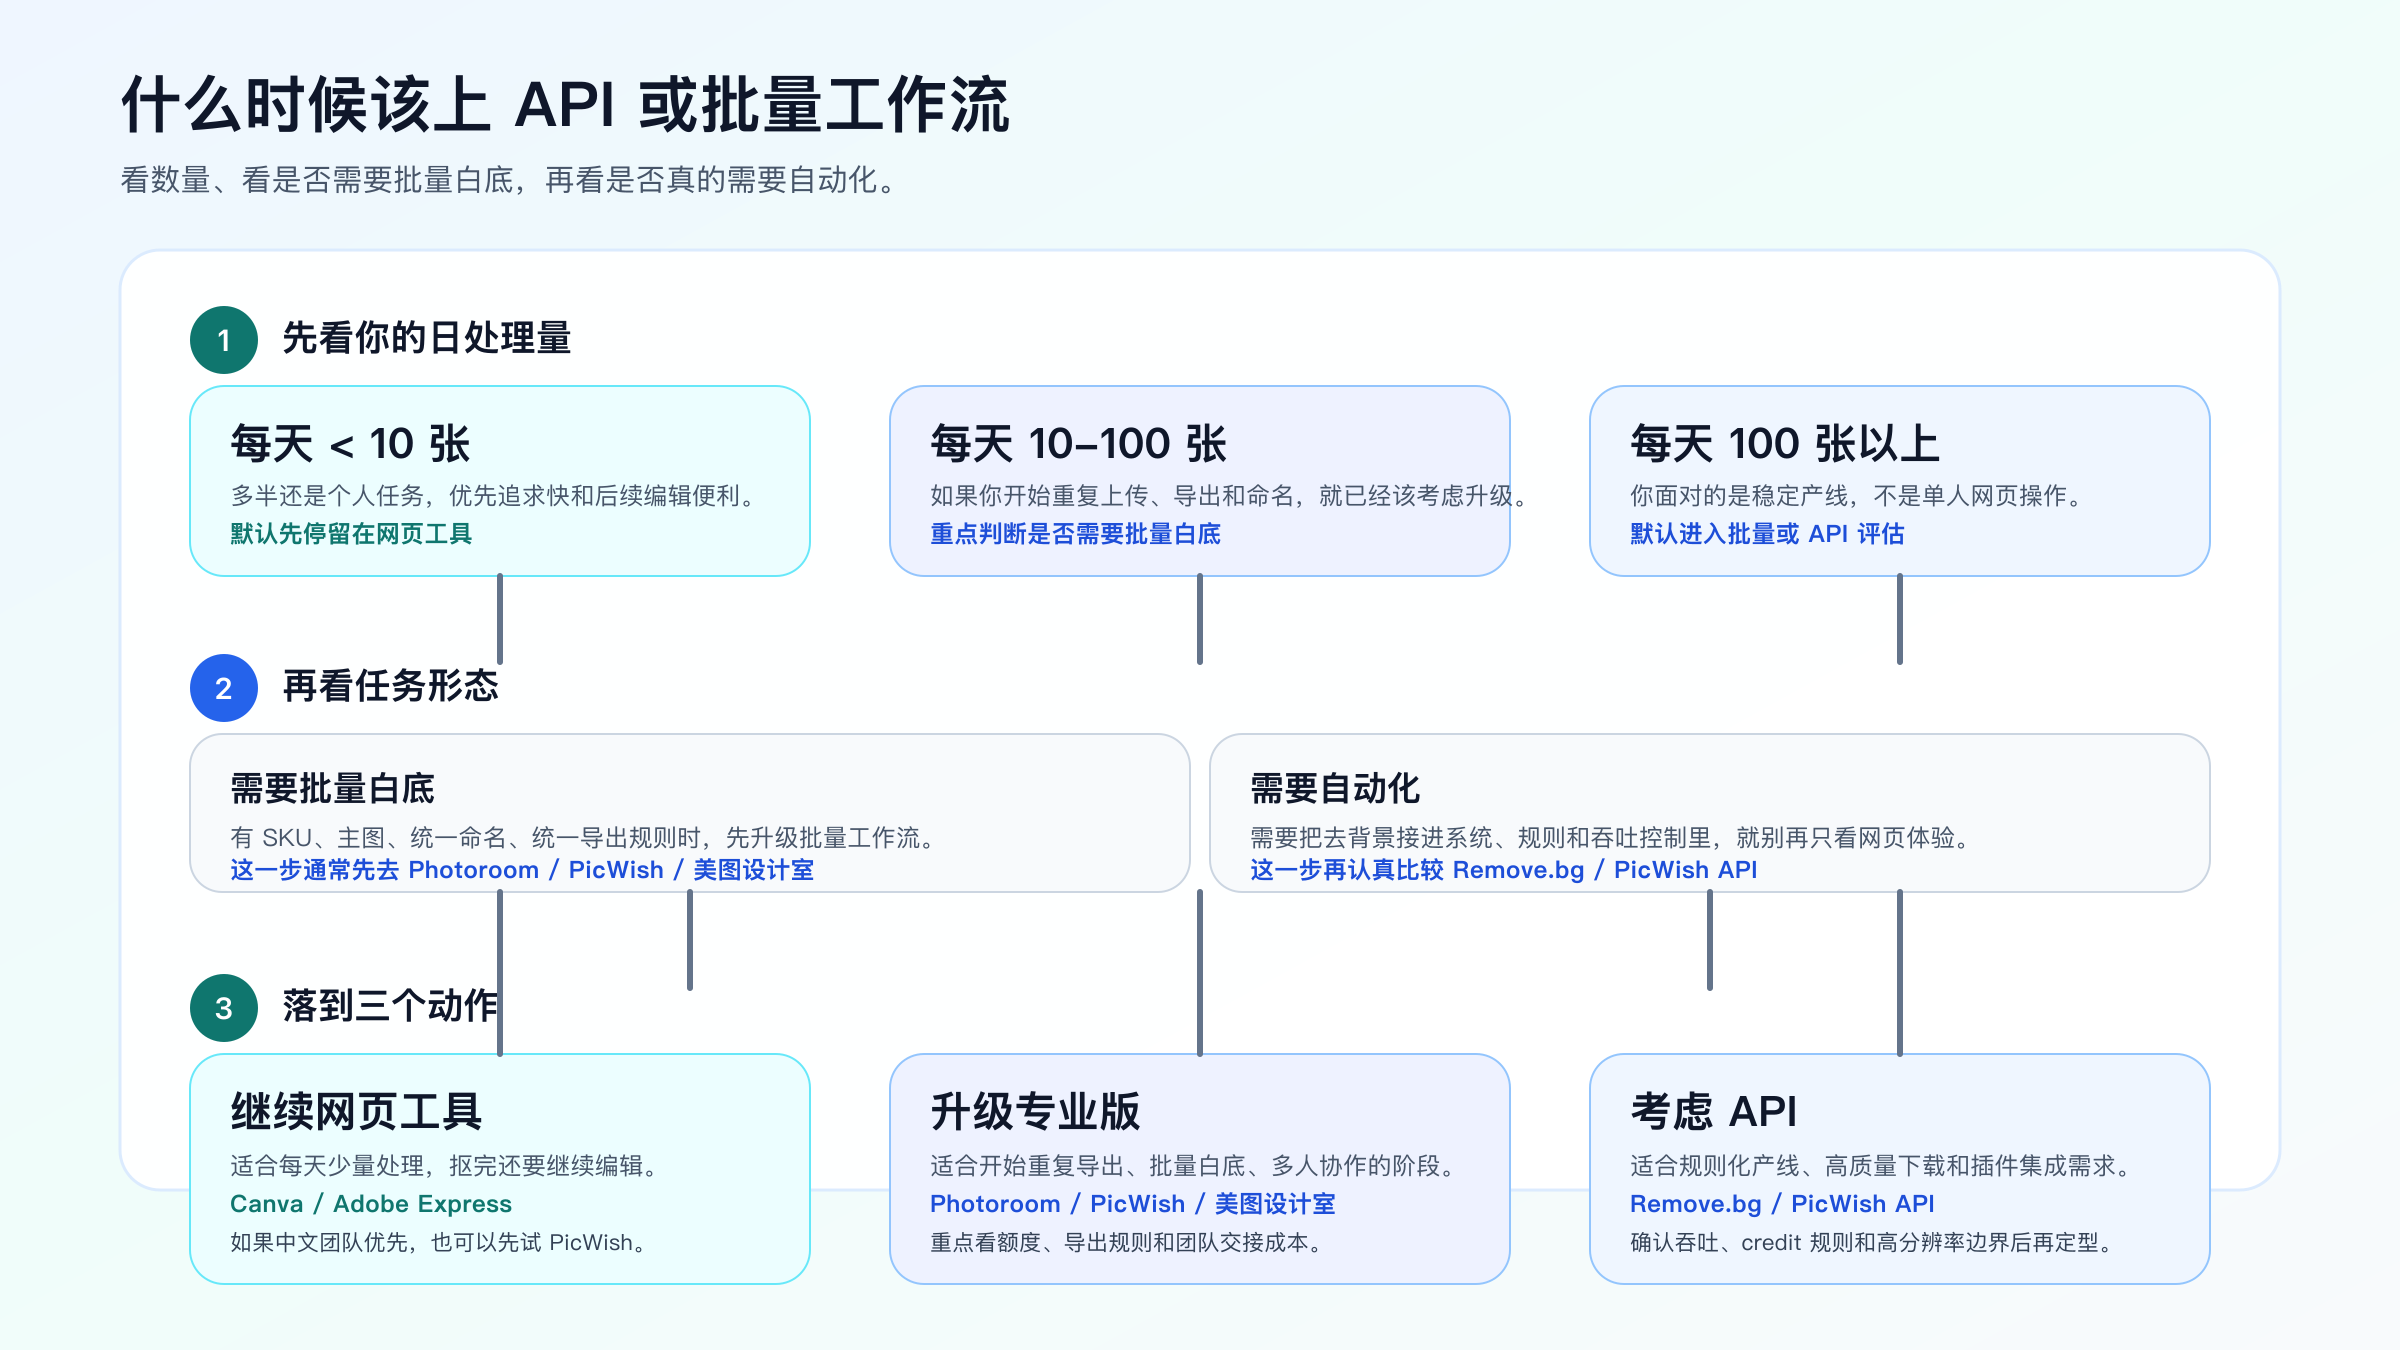Click the Remove.bg / PicWish API link in 考虑 API

pyautogui.click(x=1782, y=1204)
